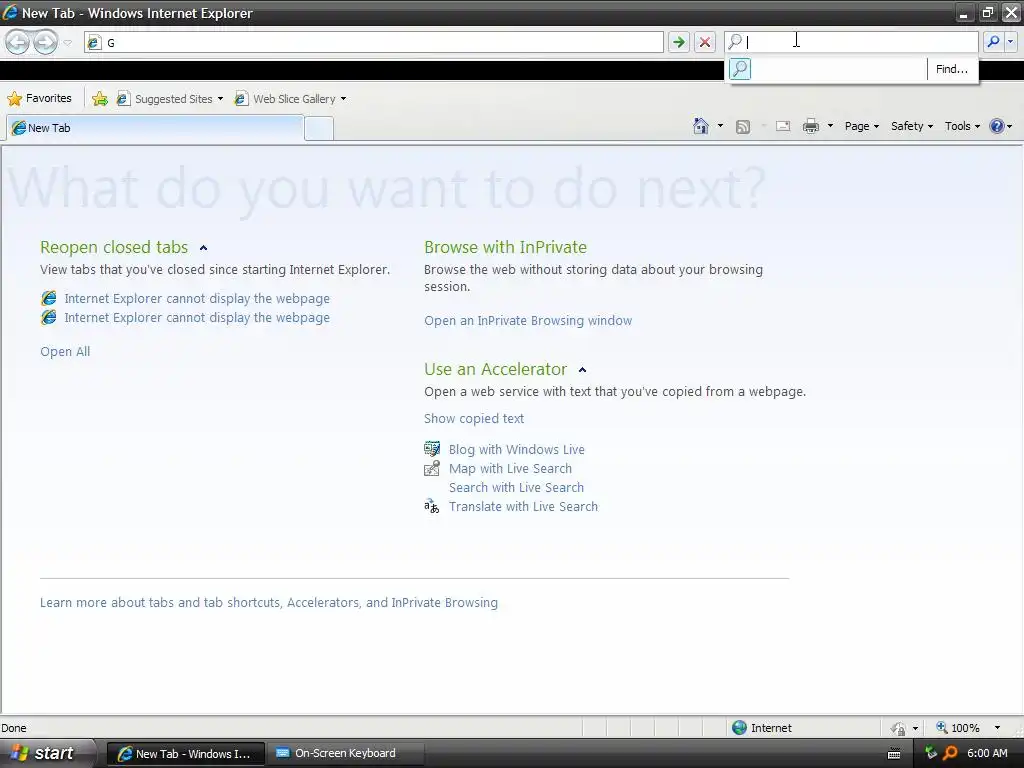The height and width of the screenshot is (768, 1024).
Task: Open the Safety menu
Action: coord(912,126)
